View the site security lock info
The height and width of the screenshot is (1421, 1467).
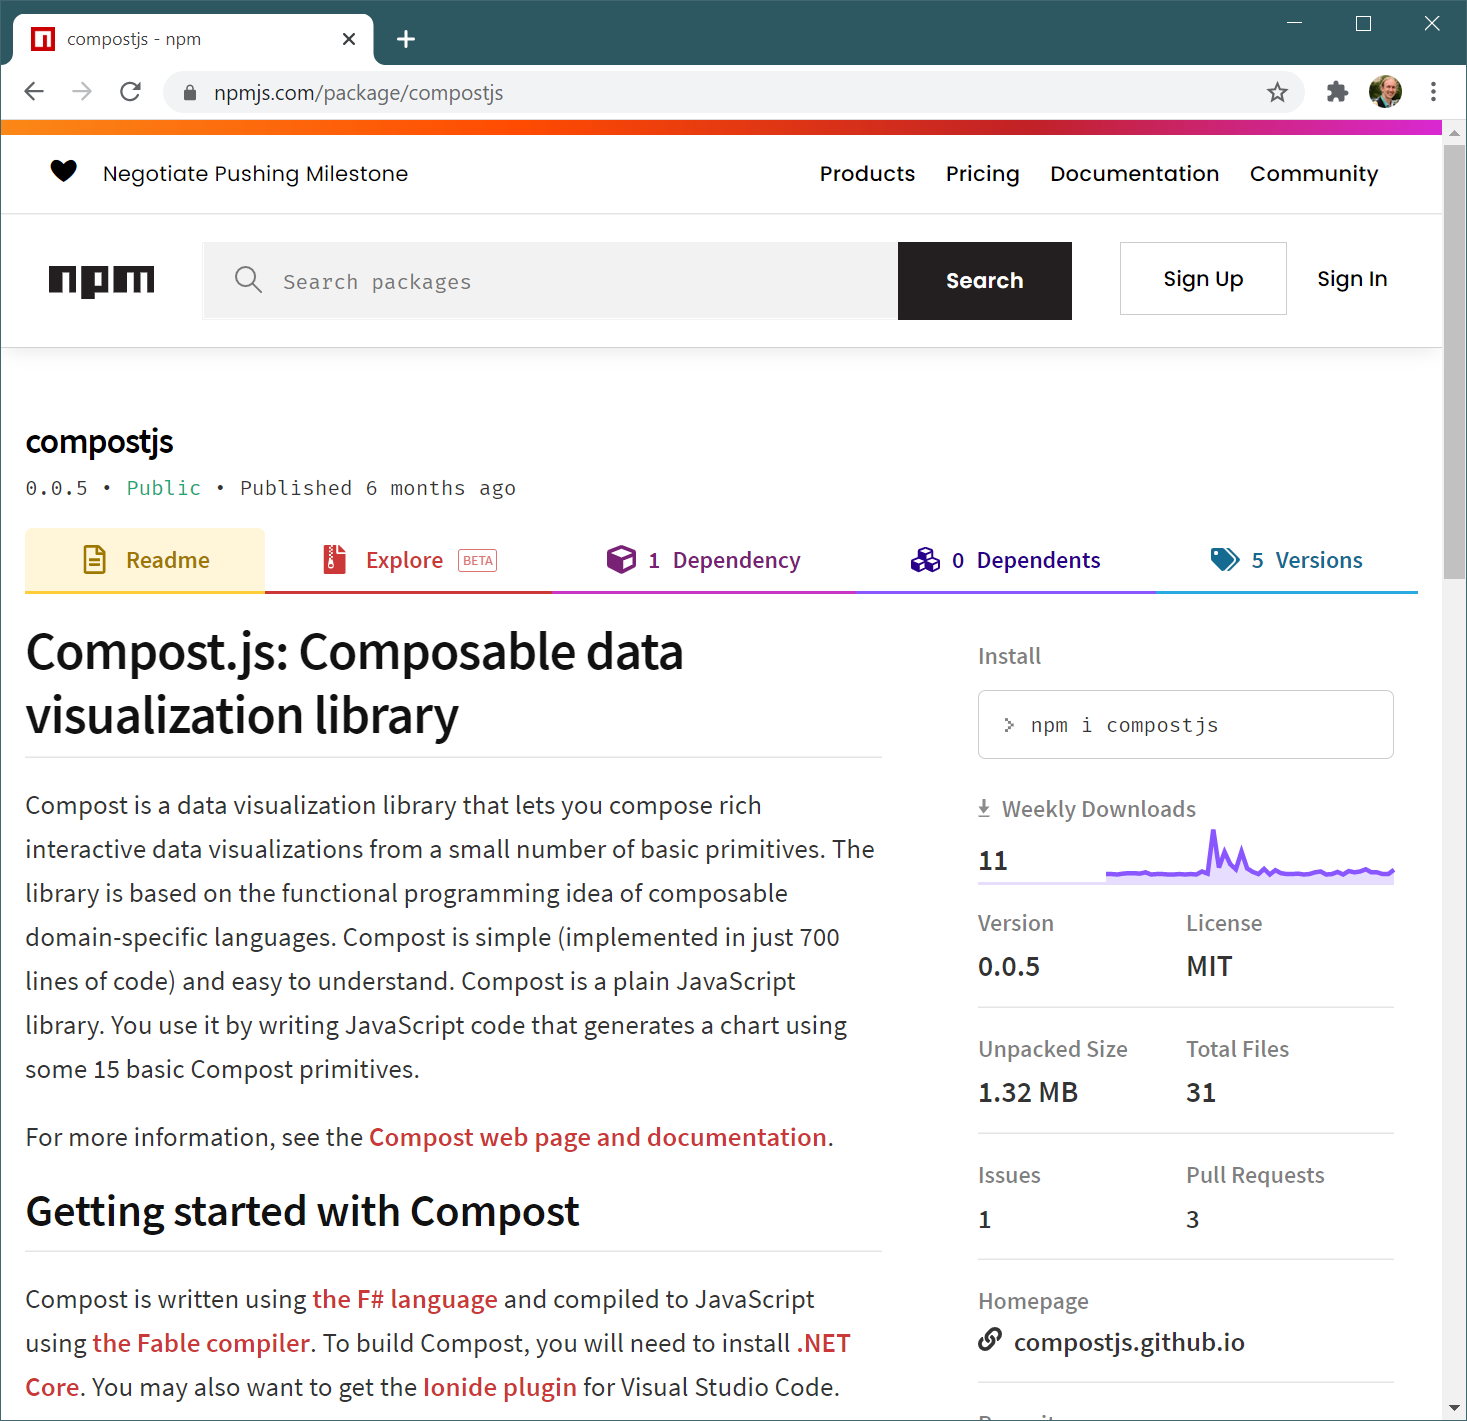tap(189, 93)
